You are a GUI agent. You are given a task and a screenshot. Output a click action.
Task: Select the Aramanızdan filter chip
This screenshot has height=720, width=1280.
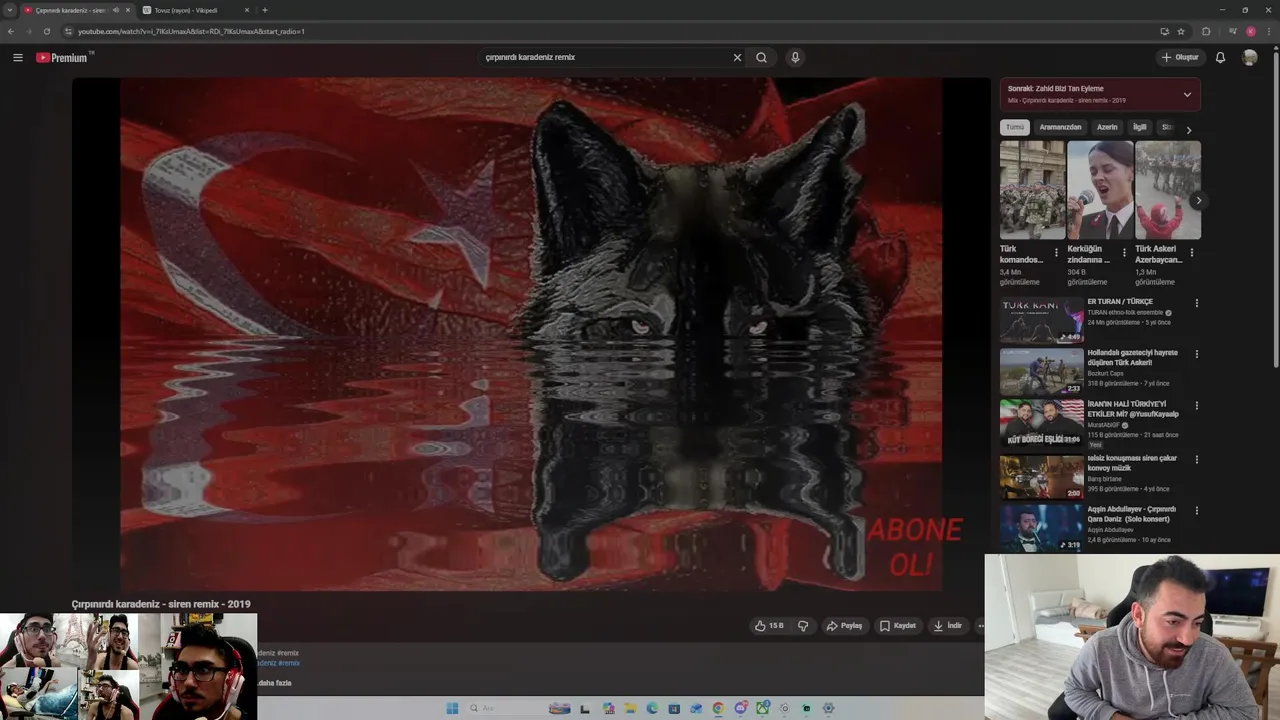[x=1060, y=127]
